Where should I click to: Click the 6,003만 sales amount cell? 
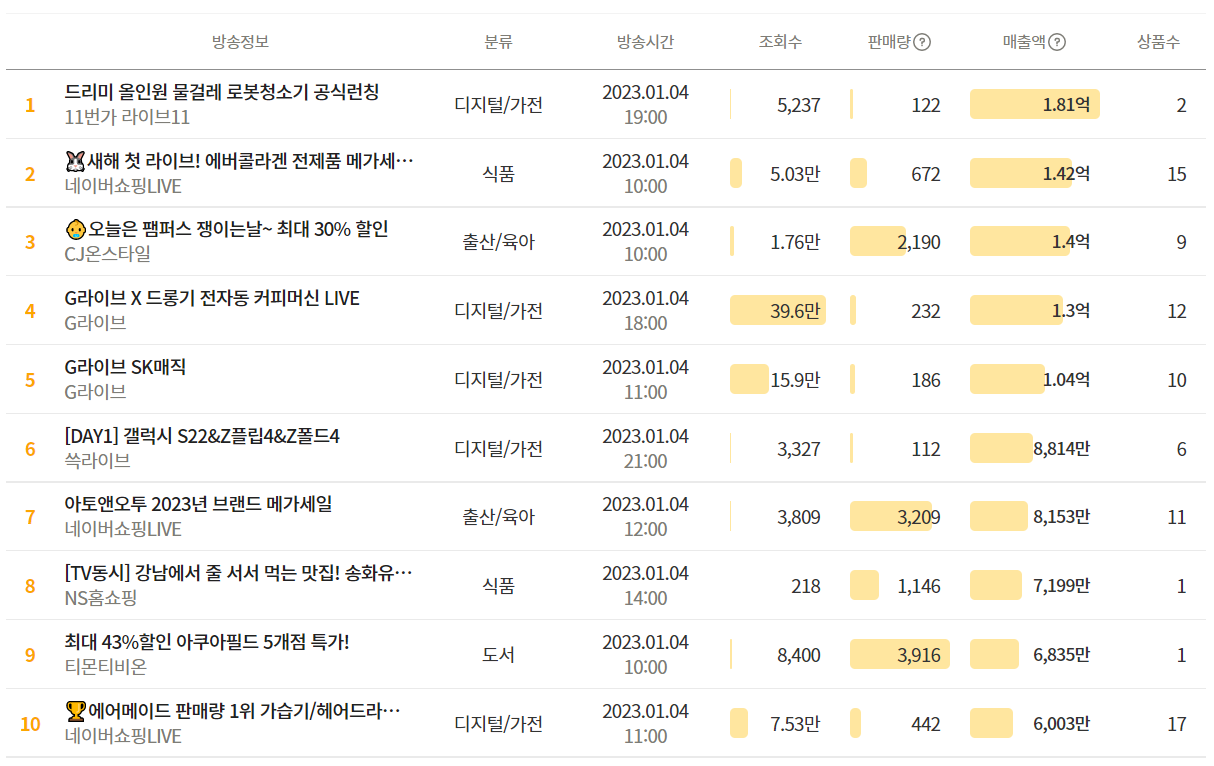(x=1062, y=724)
